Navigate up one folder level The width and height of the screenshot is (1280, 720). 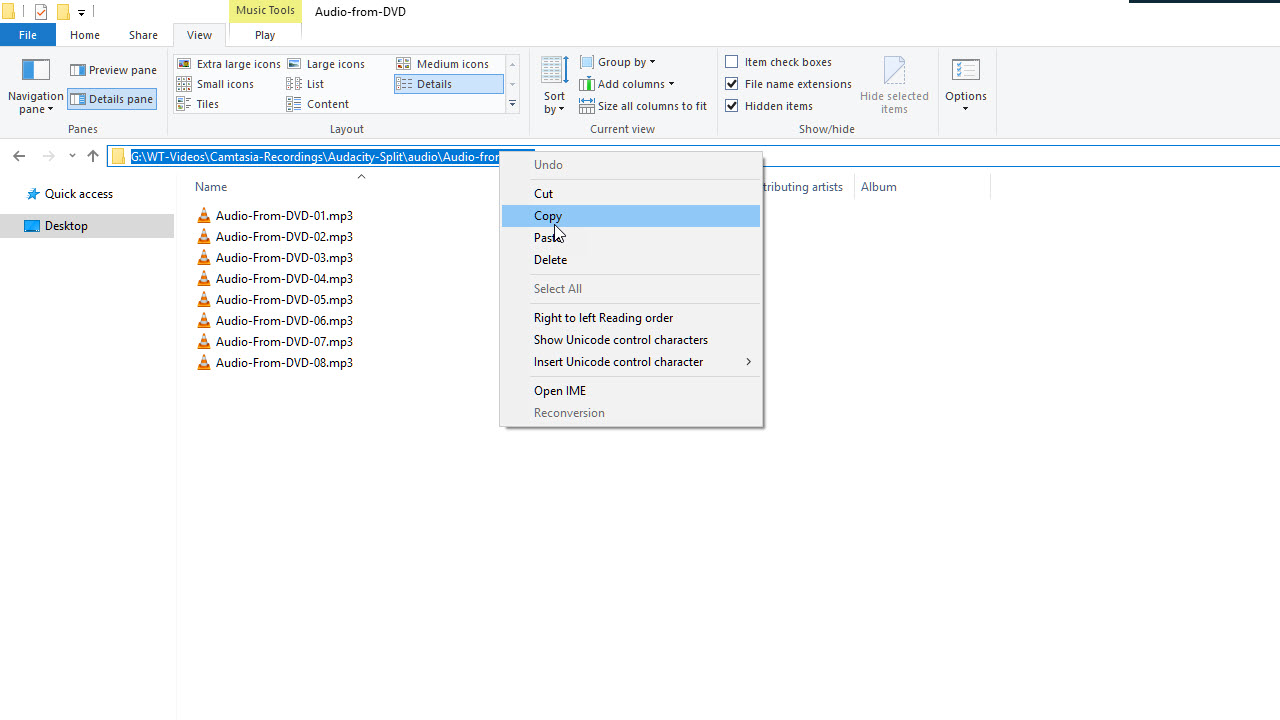92,156
